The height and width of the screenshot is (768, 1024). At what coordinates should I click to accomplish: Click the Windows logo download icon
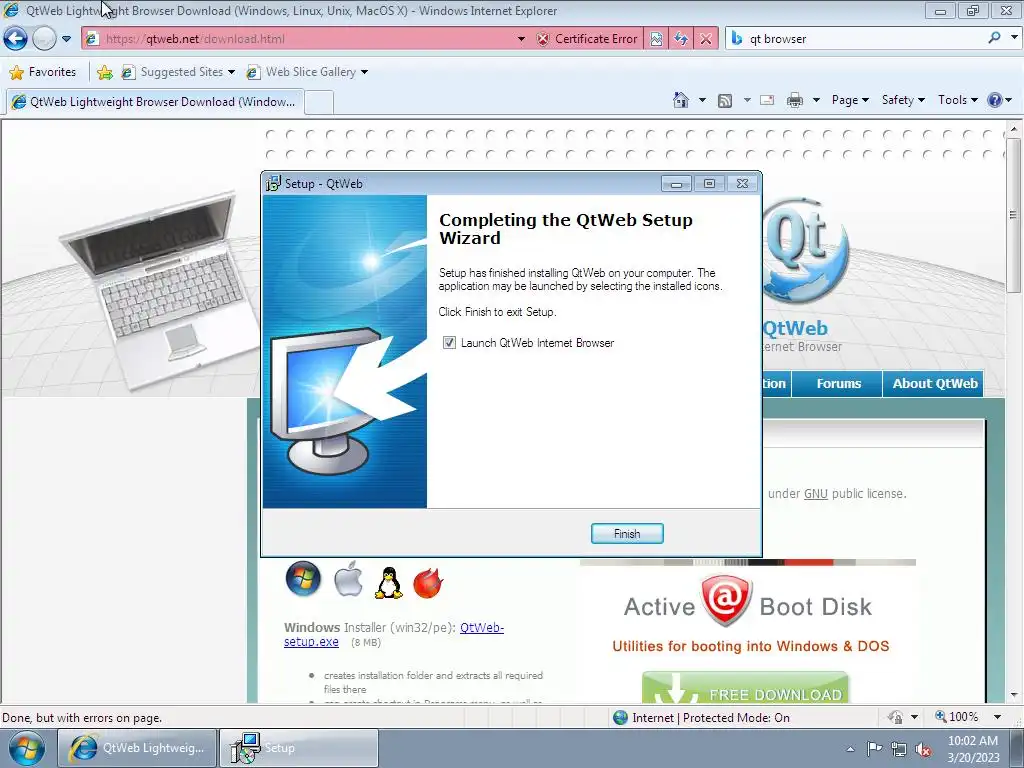point(303,579)
